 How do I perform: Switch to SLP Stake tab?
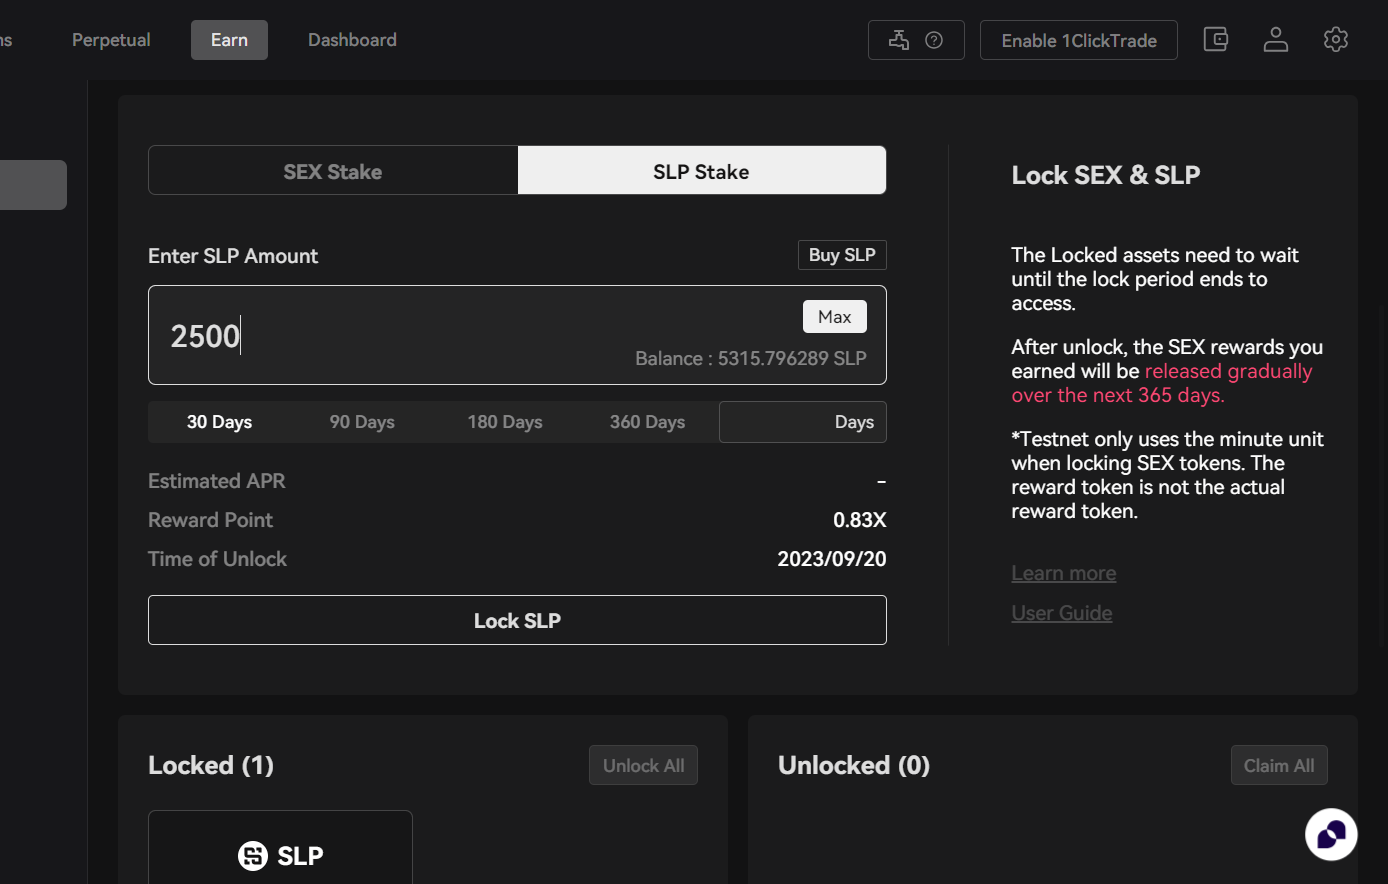(x=702, y=171)
